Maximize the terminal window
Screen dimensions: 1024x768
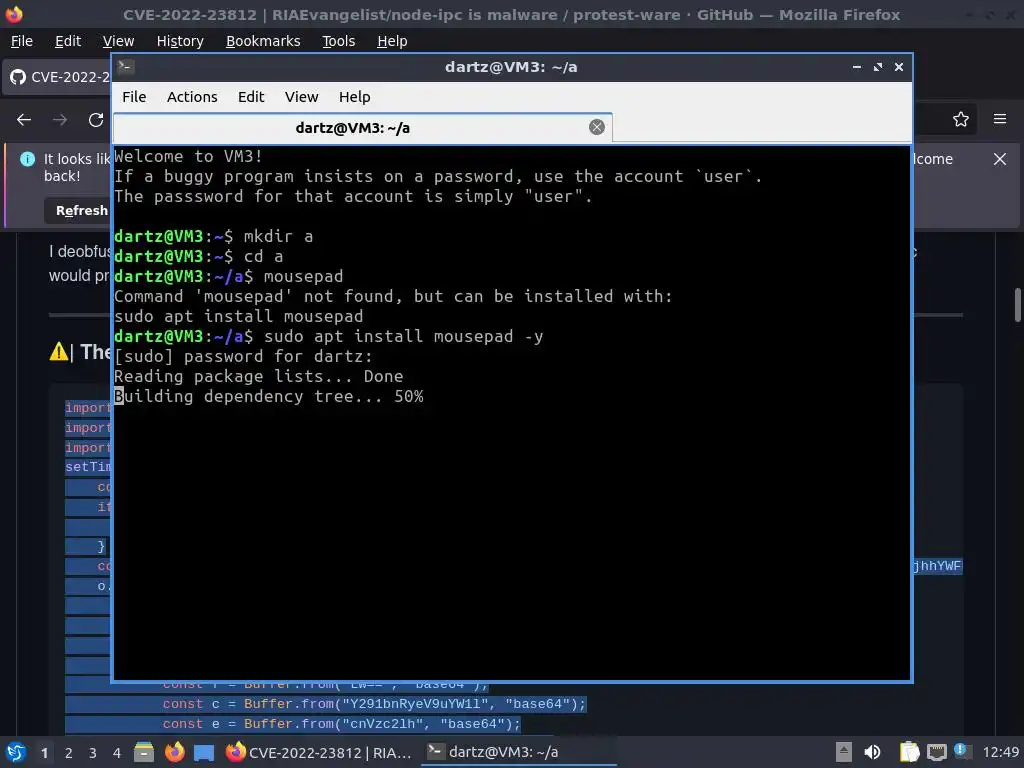tap(878, 67)
